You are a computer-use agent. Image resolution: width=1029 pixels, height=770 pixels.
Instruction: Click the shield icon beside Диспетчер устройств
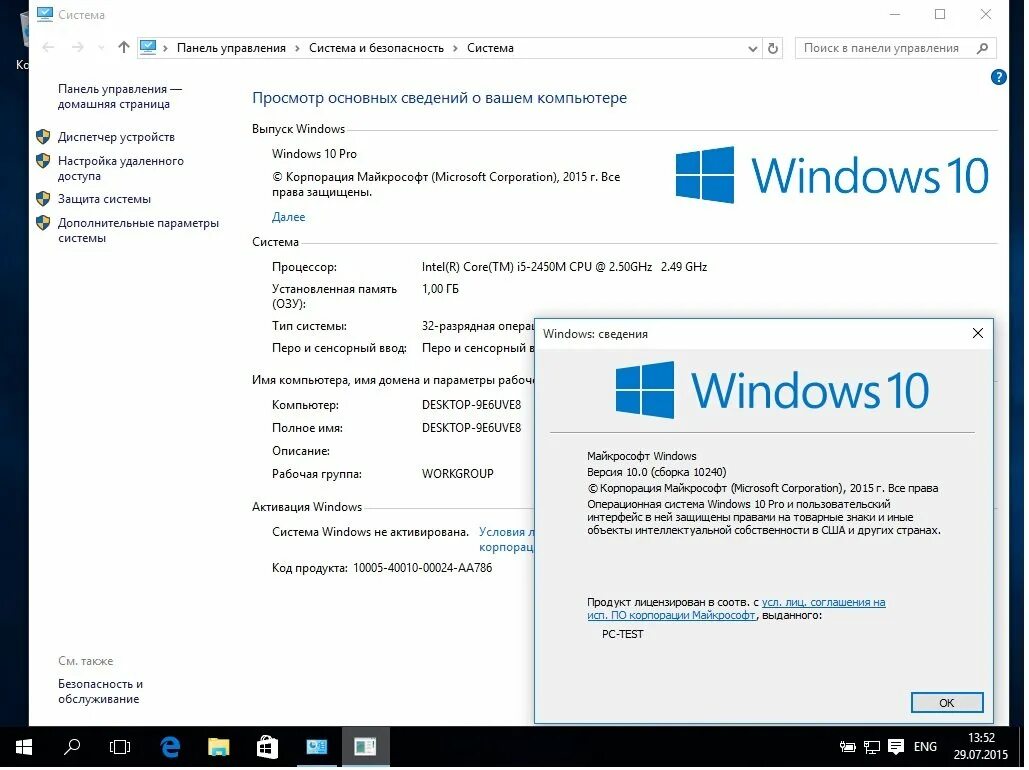click(43, 137)
